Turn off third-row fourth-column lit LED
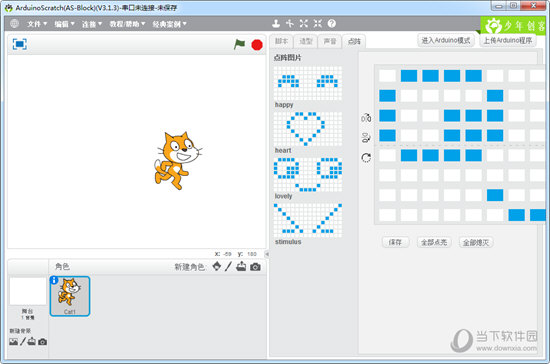This screenshot has height=364, width=550. [x=452, y=115]
